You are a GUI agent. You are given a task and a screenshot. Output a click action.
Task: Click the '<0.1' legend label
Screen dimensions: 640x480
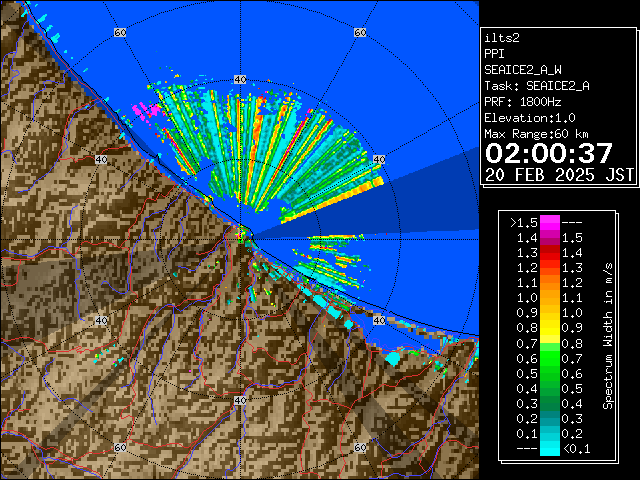[x=577, y=449]
